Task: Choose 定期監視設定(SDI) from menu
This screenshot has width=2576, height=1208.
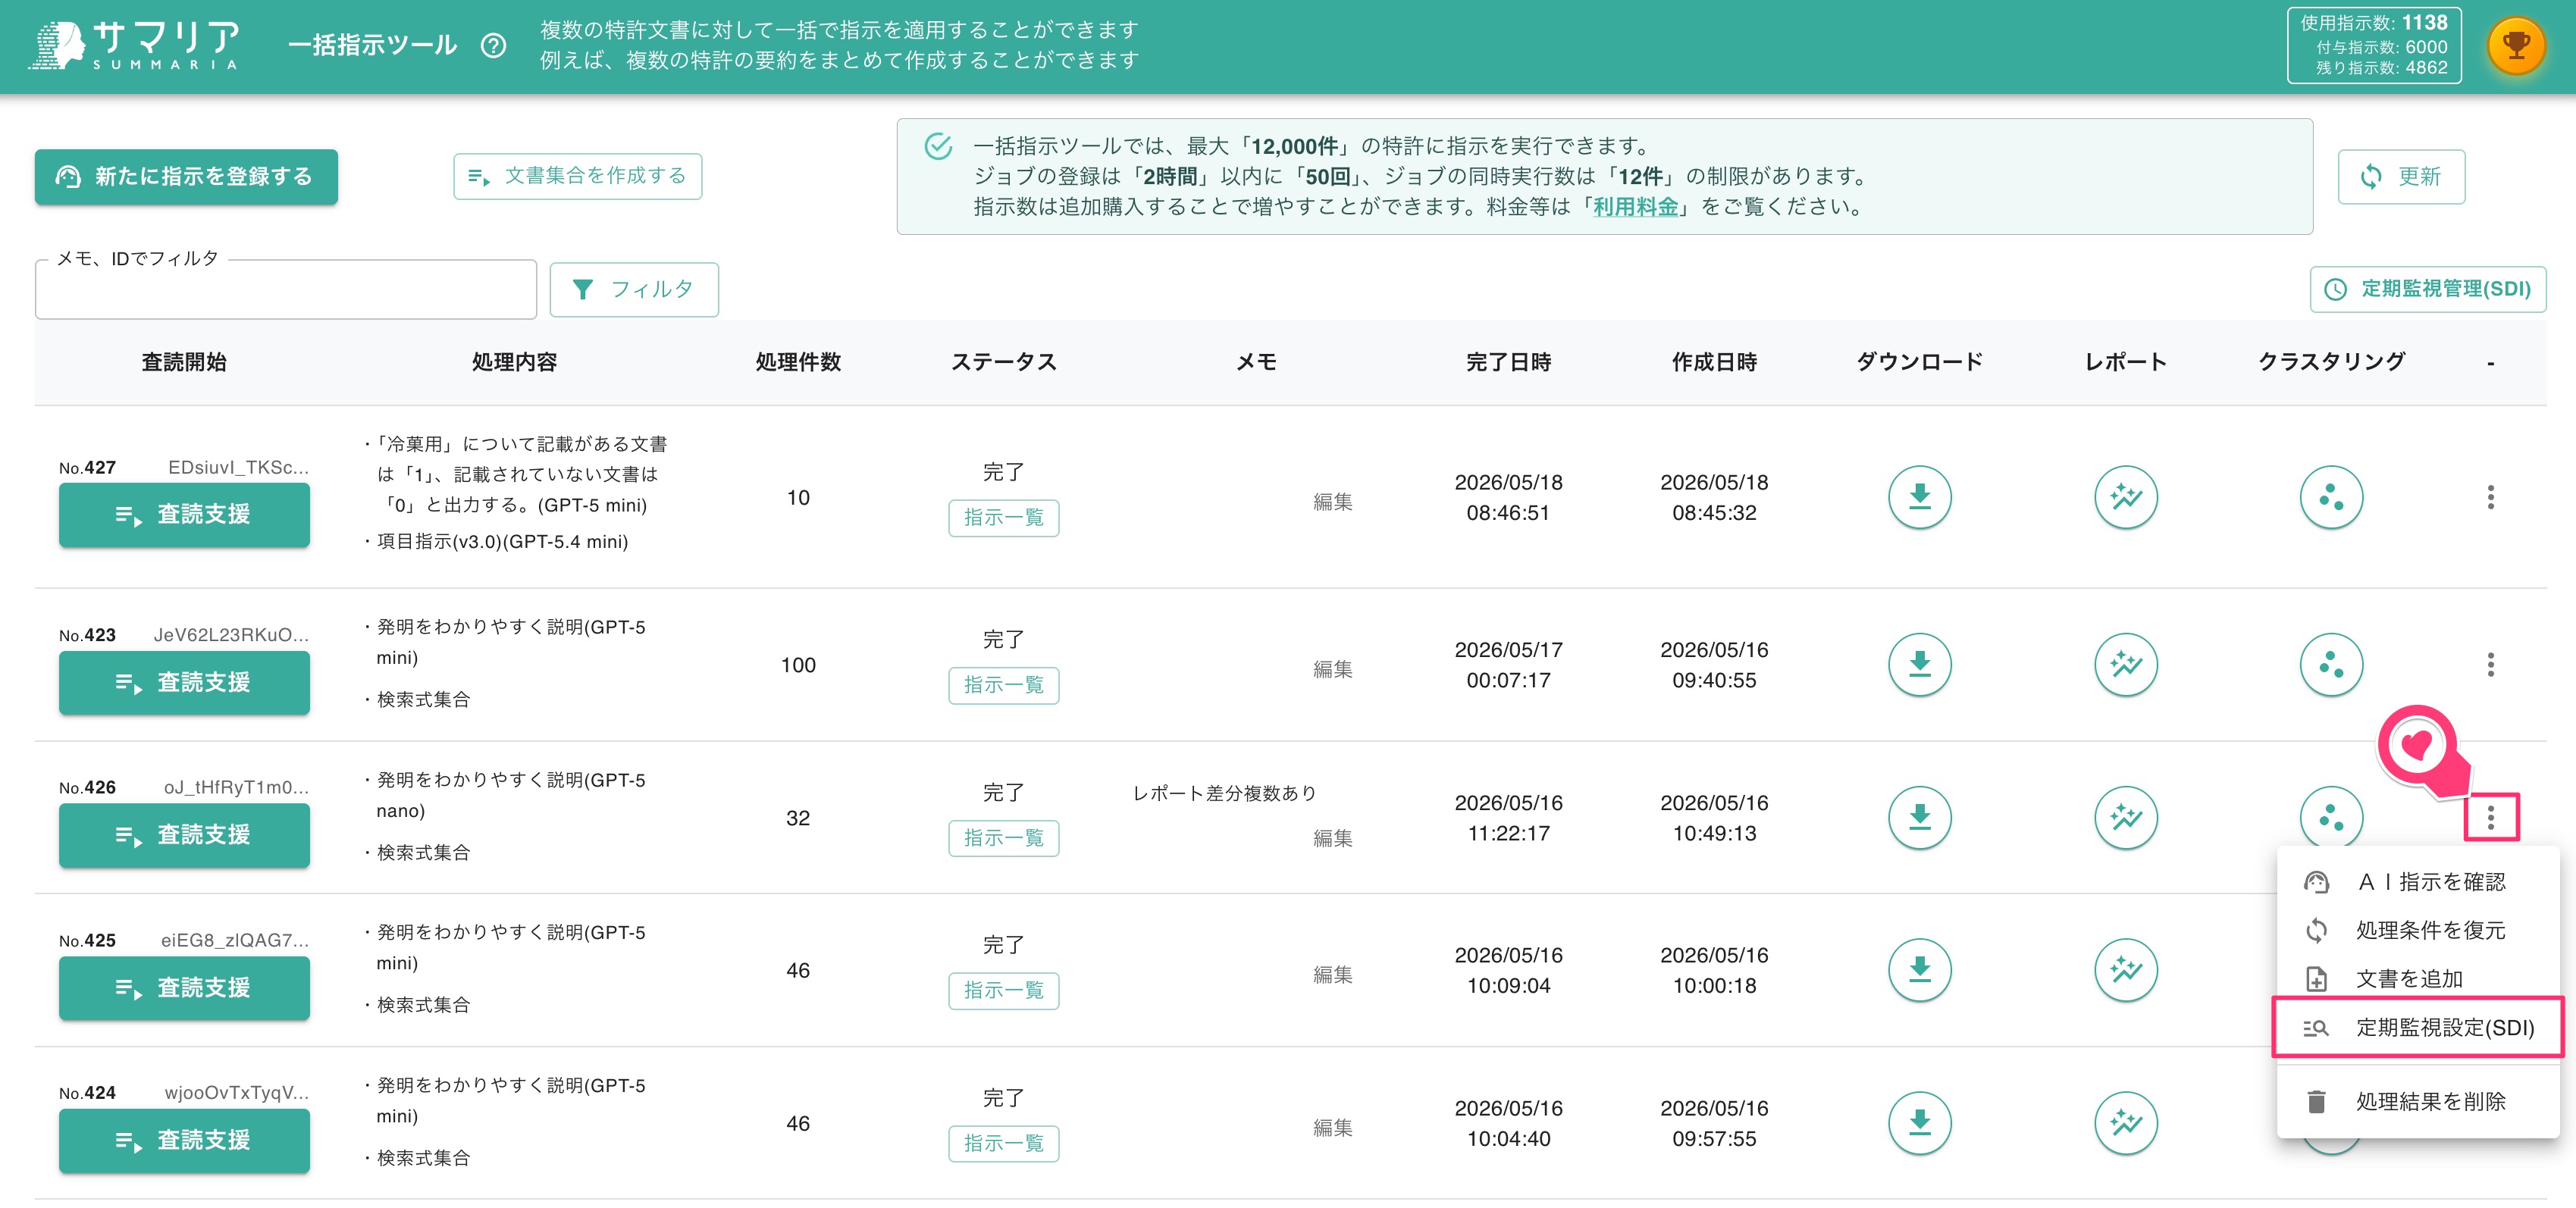Action: 2418,1027
